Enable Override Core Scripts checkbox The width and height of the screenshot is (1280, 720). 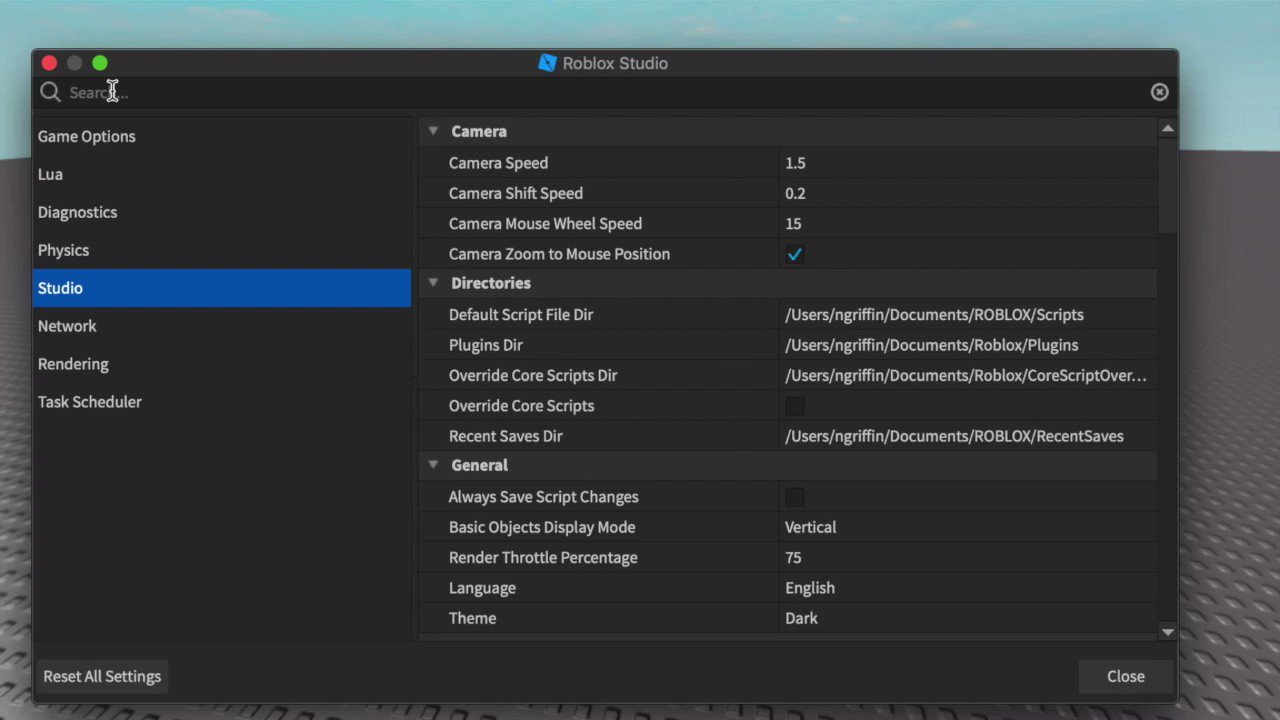pos(795,406)
